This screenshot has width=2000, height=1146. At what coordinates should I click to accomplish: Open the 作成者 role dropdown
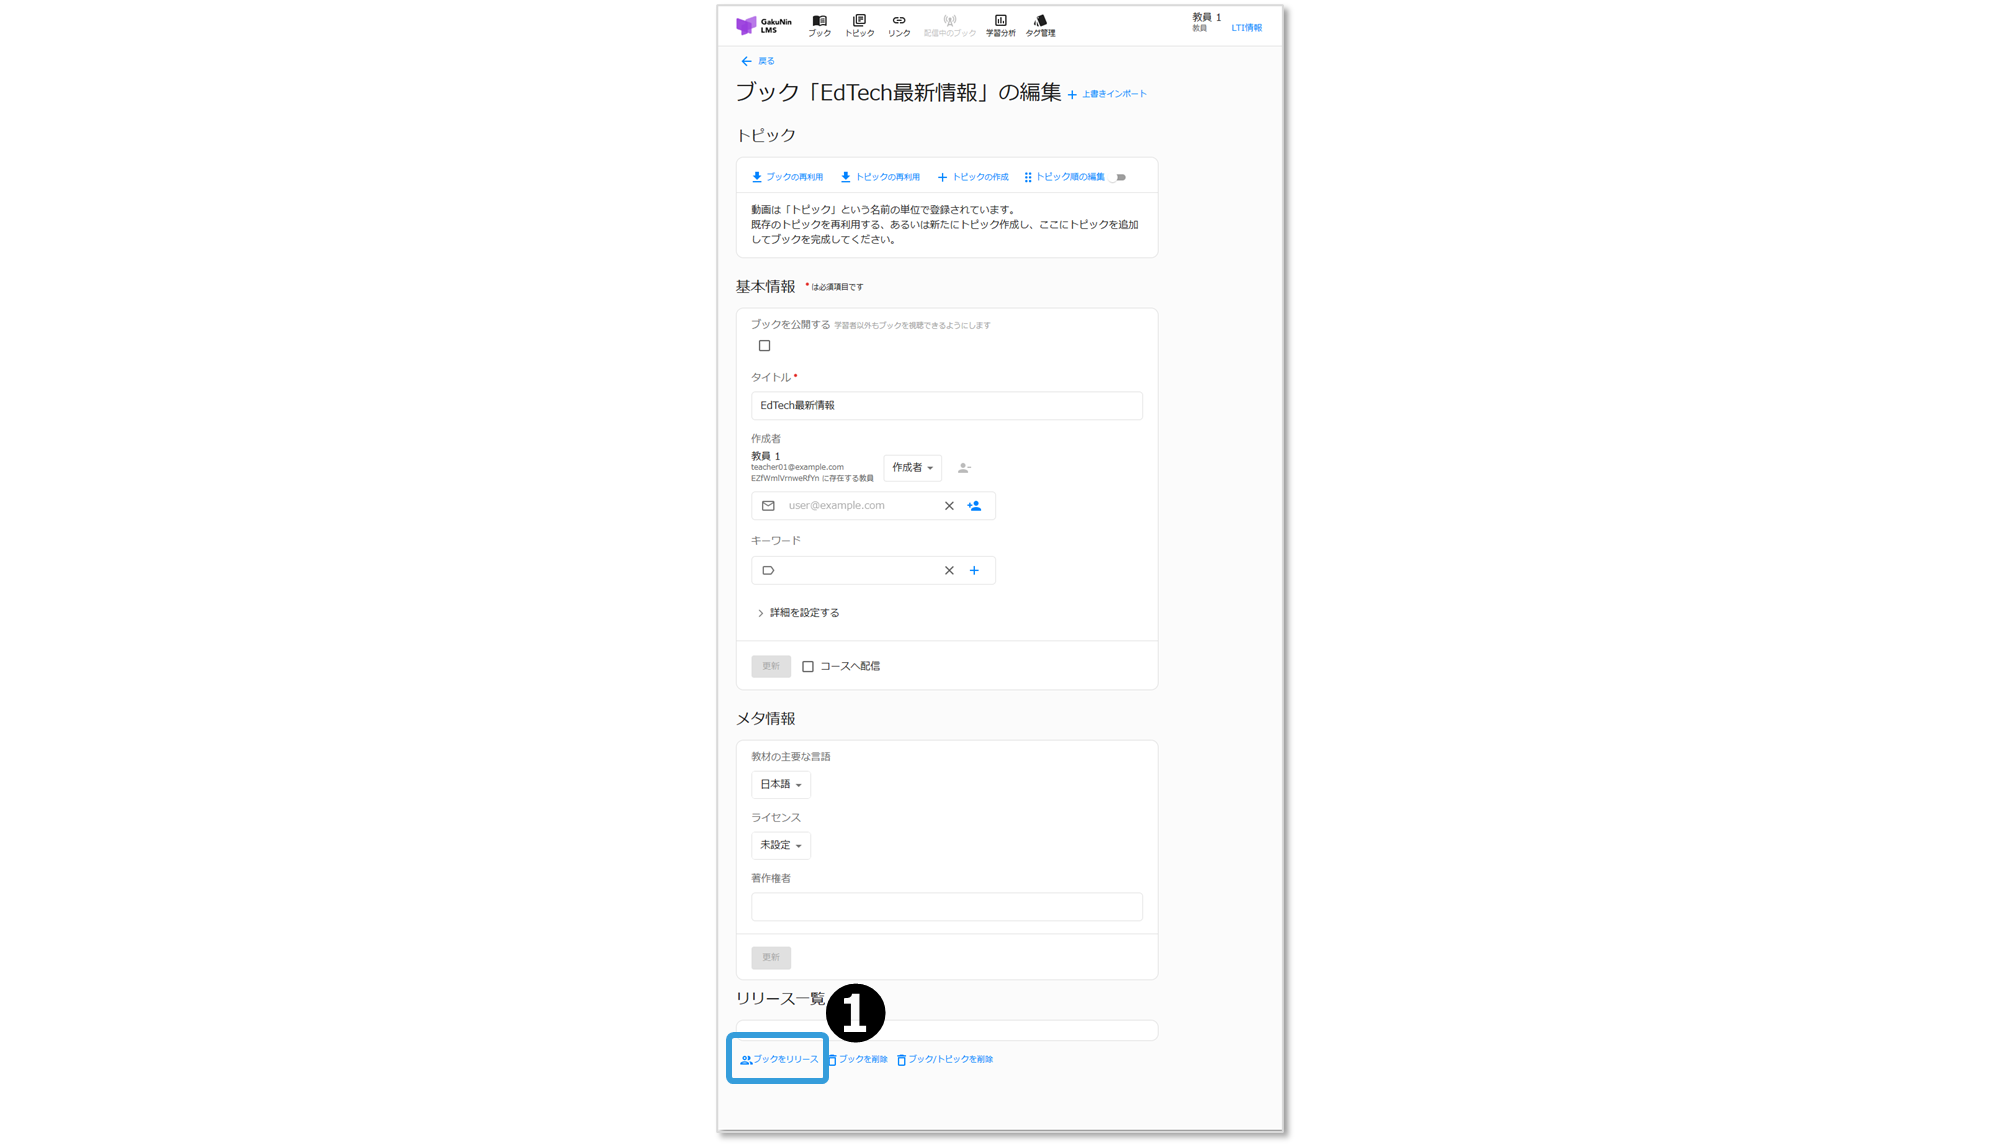pos(912,468)
